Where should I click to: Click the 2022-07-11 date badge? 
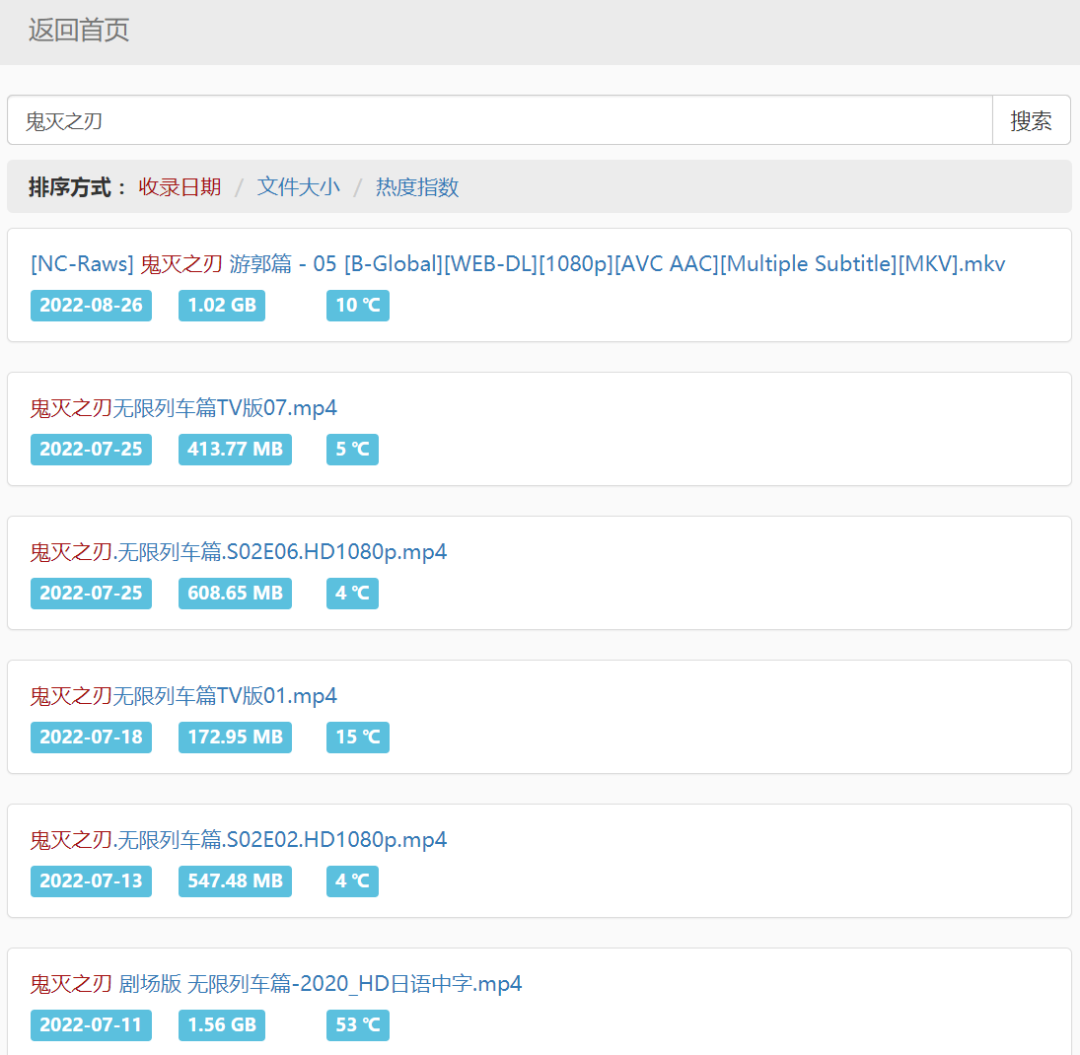(91, 1025)
